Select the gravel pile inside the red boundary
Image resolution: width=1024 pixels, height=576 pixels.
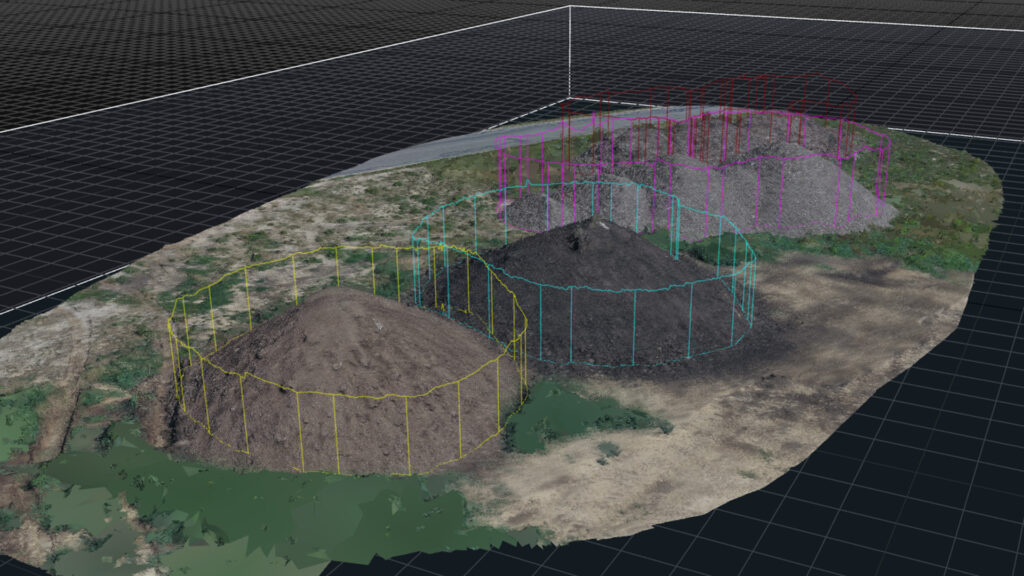coord(650,135)
